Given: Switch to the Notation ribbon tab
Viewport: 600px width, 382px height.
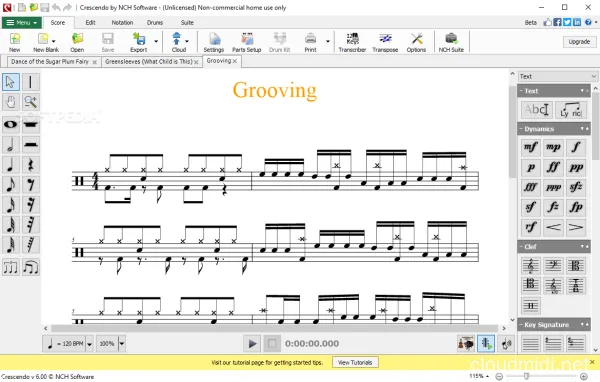Looking at the screenshot, I should (122, 23).
